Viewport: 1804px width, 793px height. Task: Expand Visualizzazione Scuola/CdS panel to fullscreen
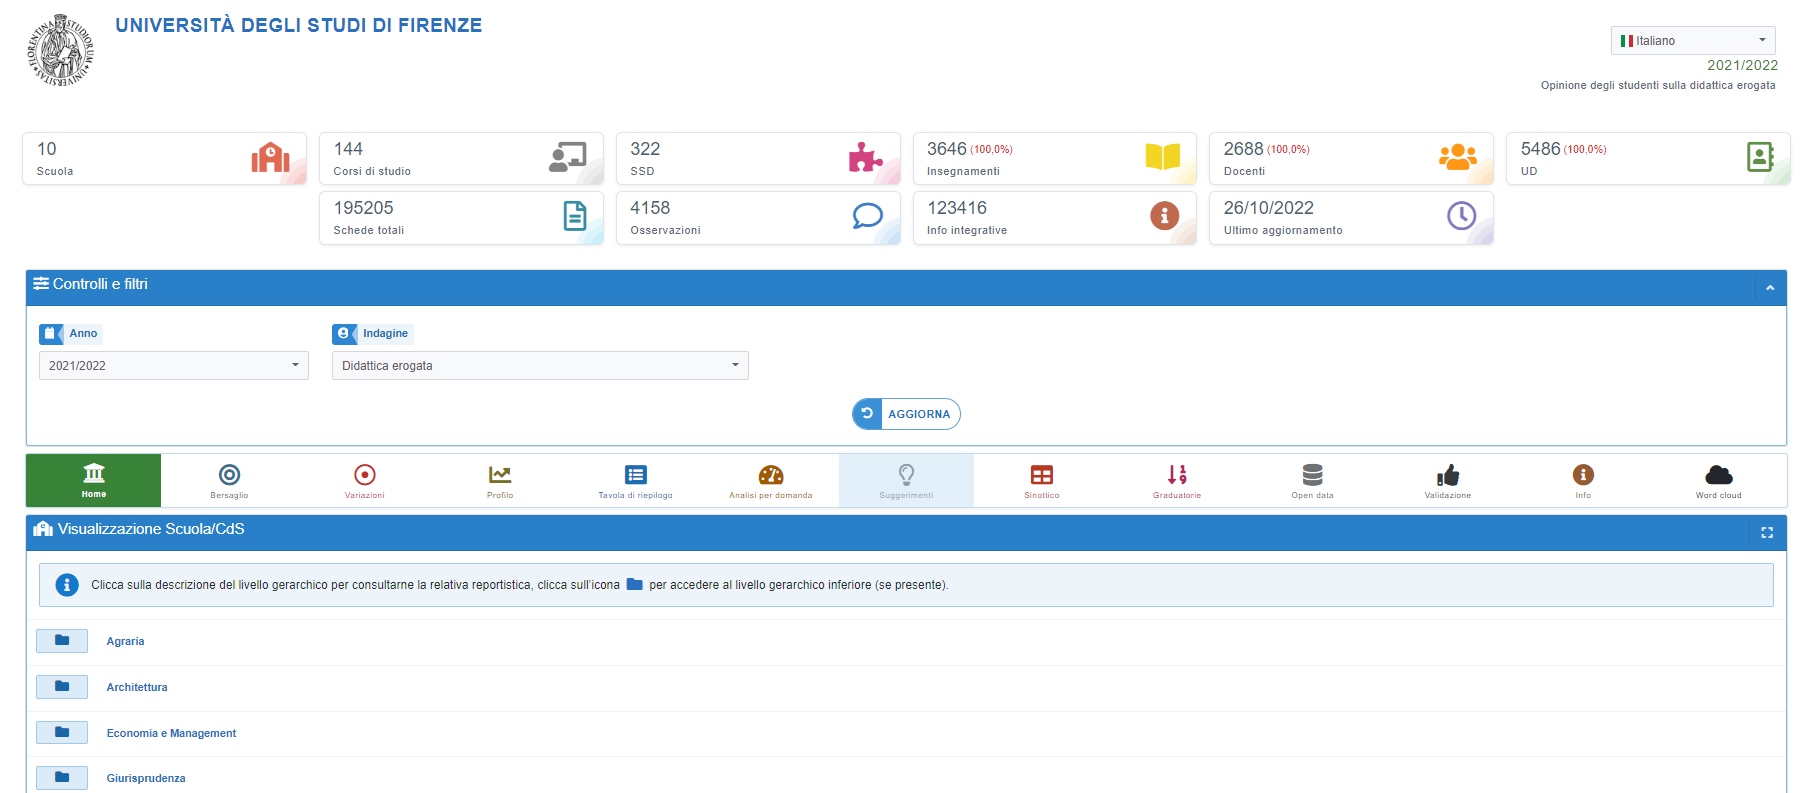1767,533
